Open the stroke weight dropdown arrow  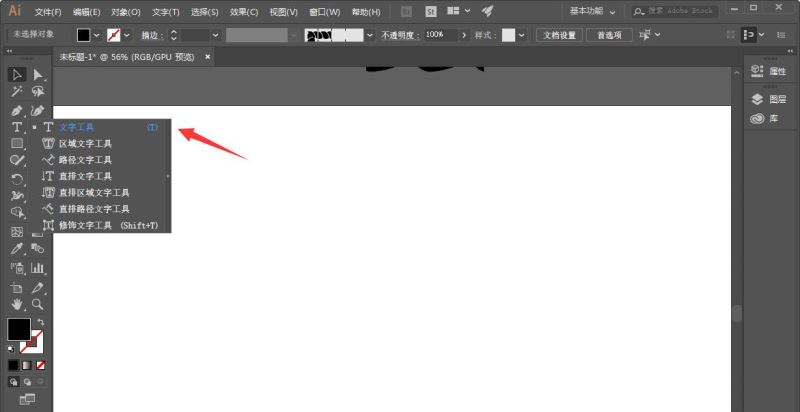pos(215,35)
